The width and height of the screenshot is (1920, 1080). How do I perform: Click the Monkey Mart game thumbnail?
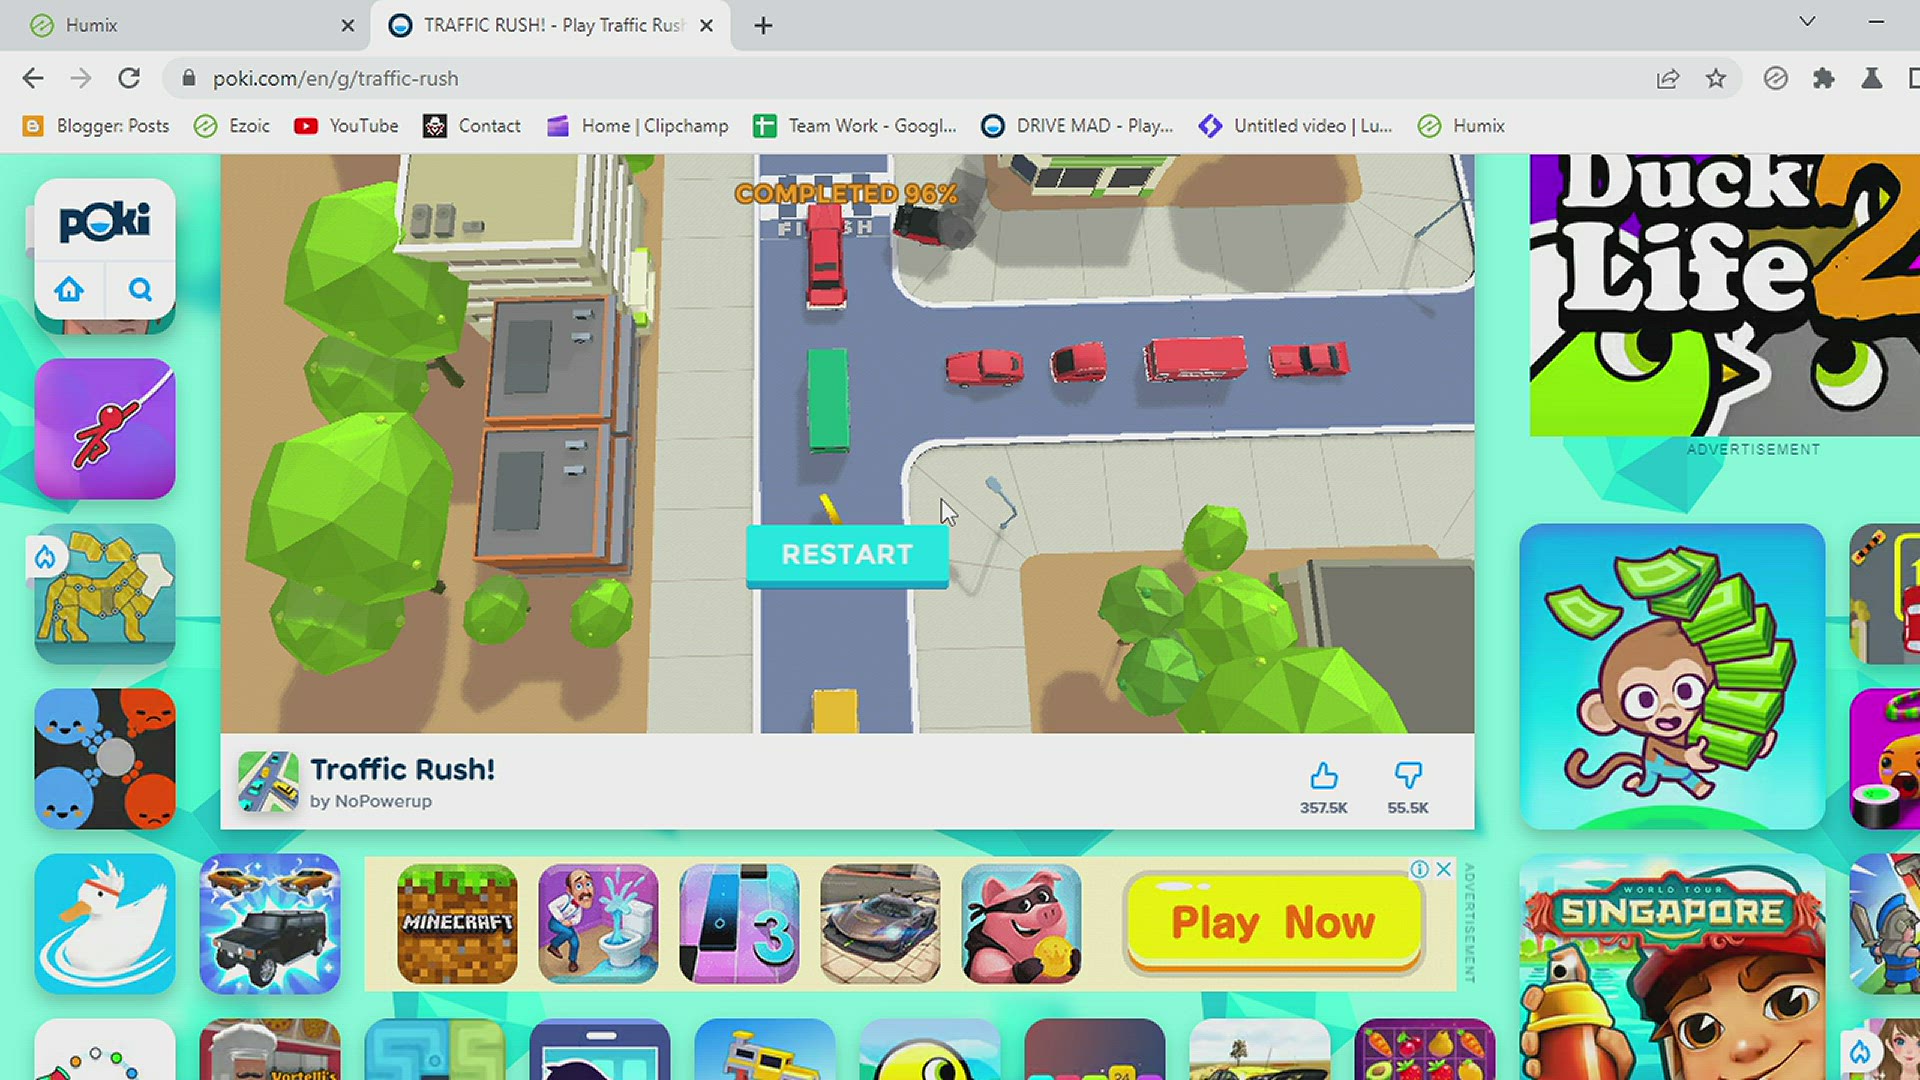coord(1671,677)
